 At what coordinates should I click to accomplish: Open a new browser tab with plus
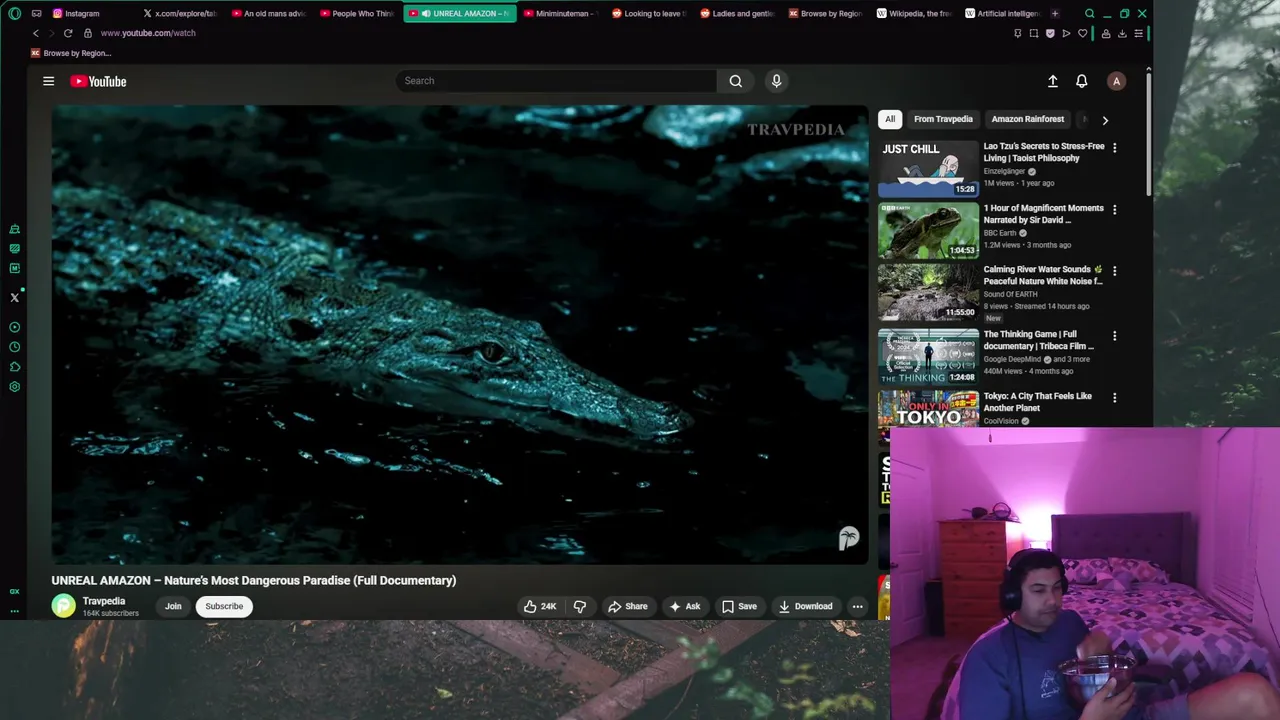click(1055, 13)
